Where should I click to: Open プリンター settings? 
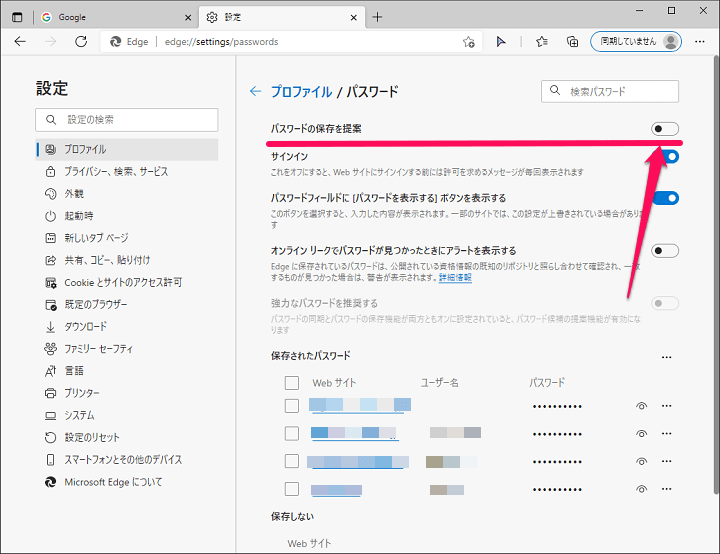(x=127, y=393)
